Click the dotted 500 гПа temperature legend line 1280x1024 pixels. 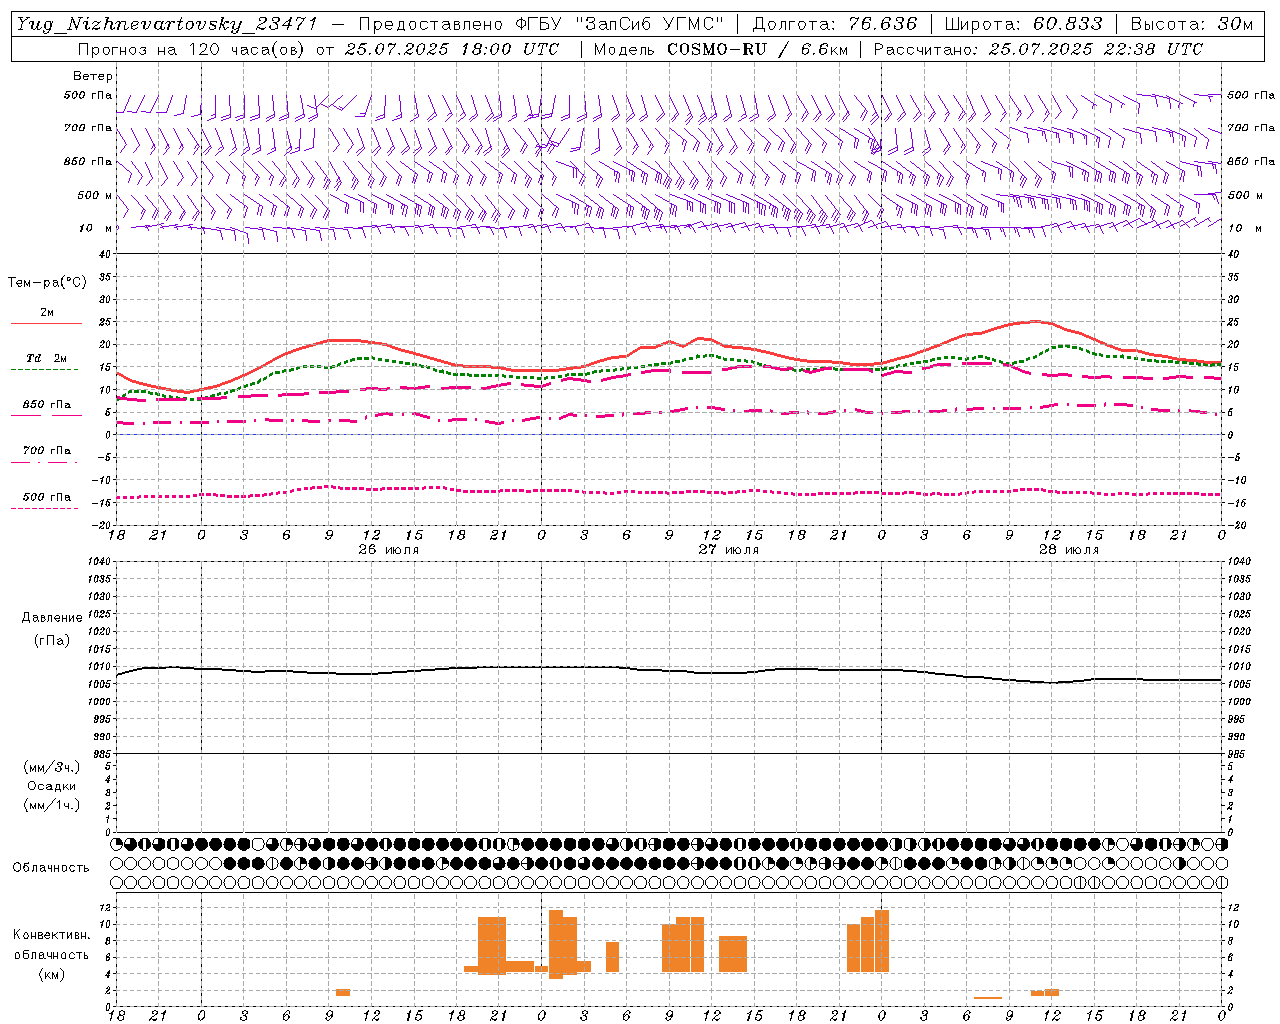click(x=45, y=508)
